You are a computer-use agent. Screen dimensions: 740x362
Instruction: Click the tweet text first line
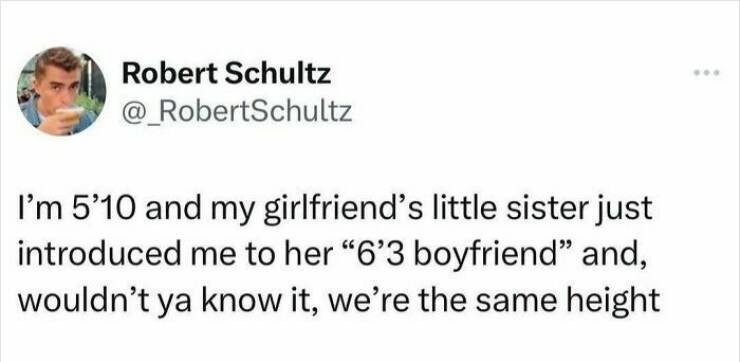(335, 211)
